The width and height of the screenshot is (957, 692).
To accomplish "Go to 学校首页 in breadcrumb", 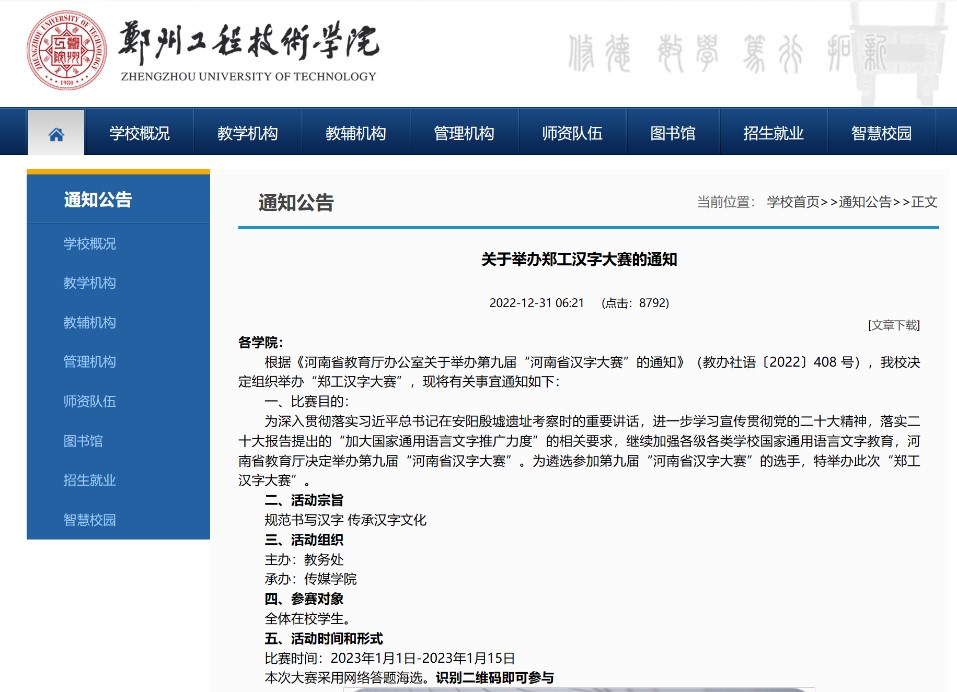I will point(793,202).
